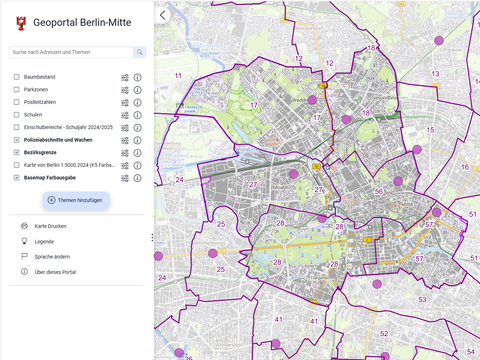Open settings sliders for Bezirksgrenze layer

(125, 153)
